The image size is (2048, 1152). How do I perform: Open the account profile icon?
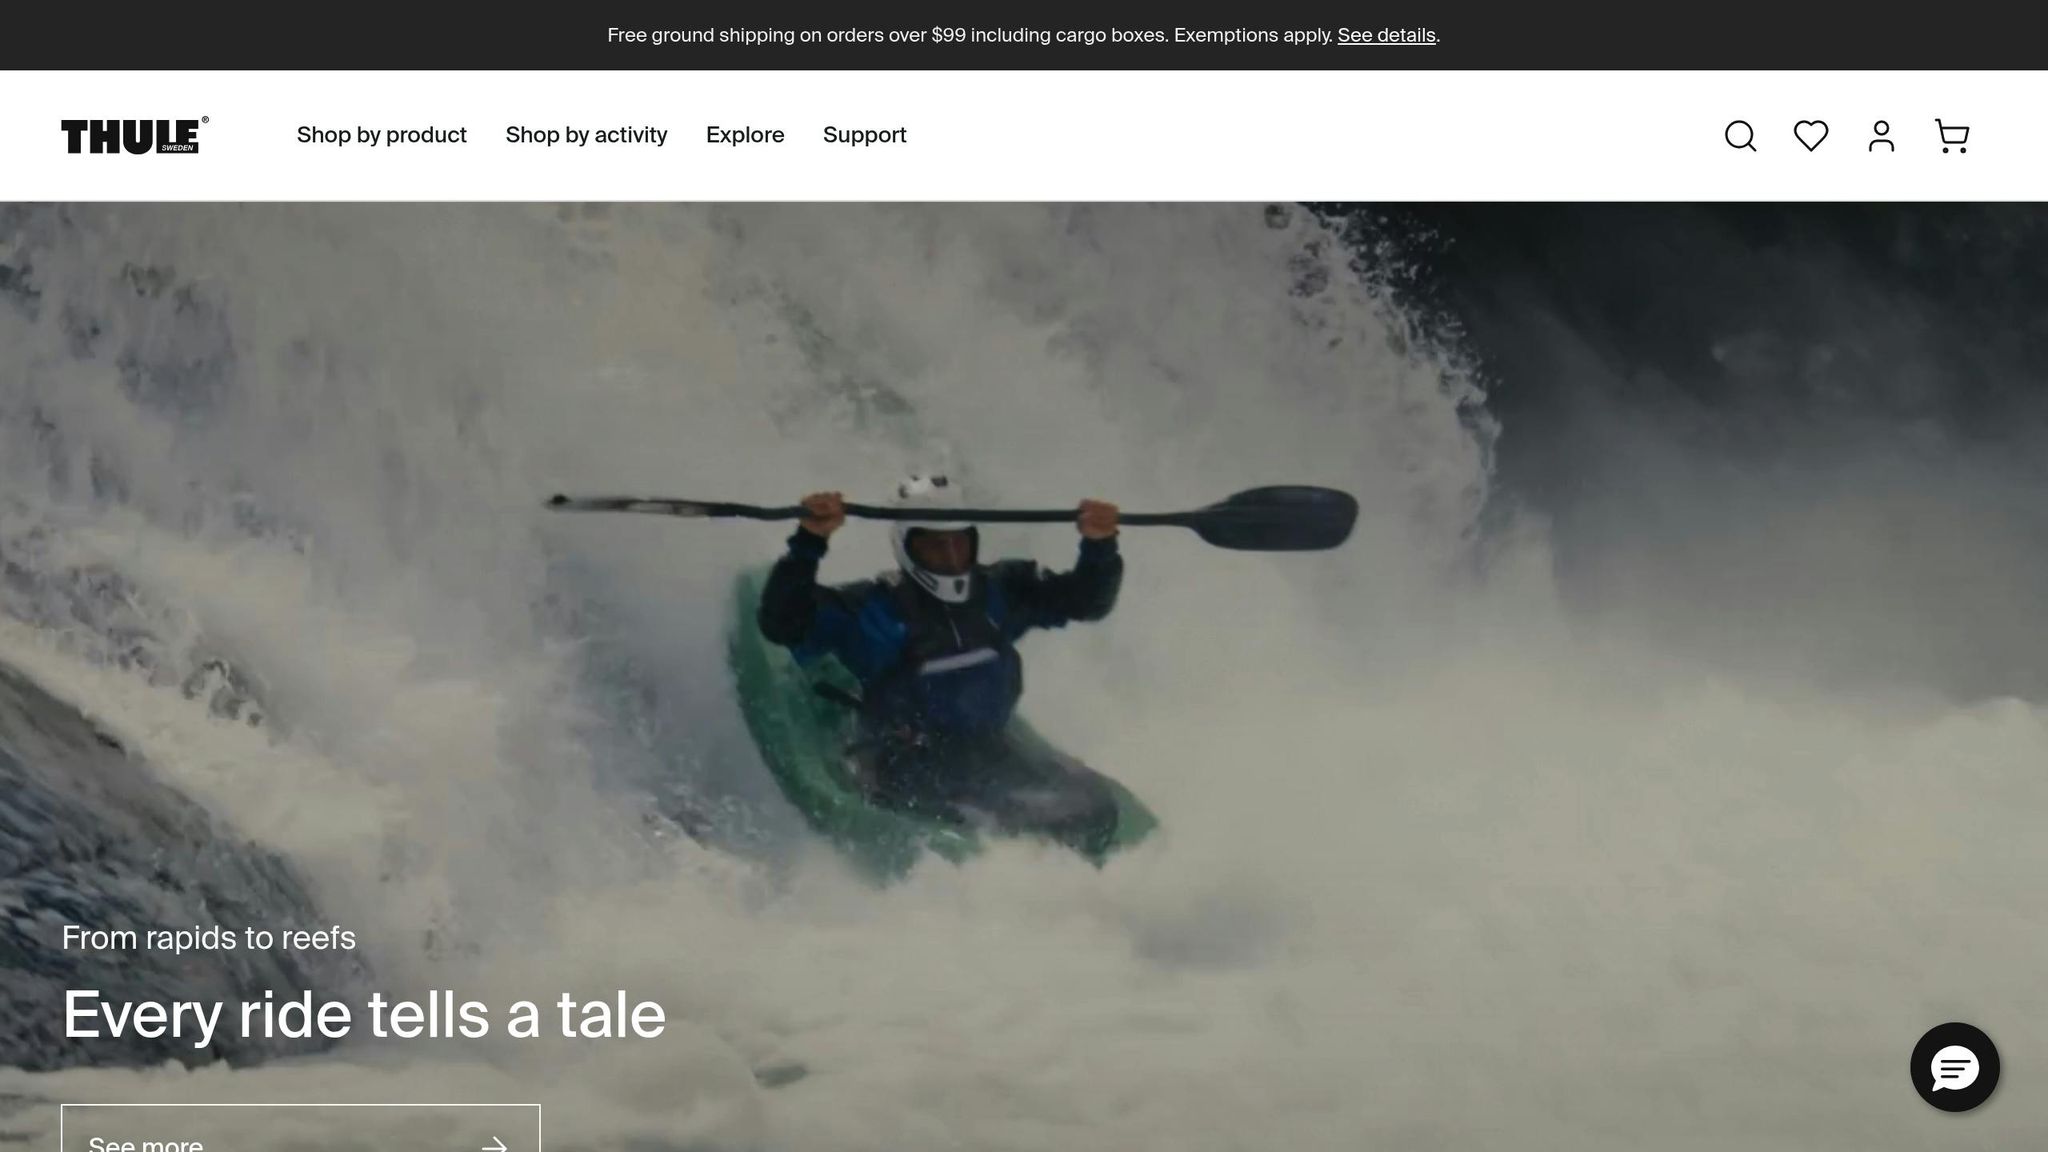1881,136
